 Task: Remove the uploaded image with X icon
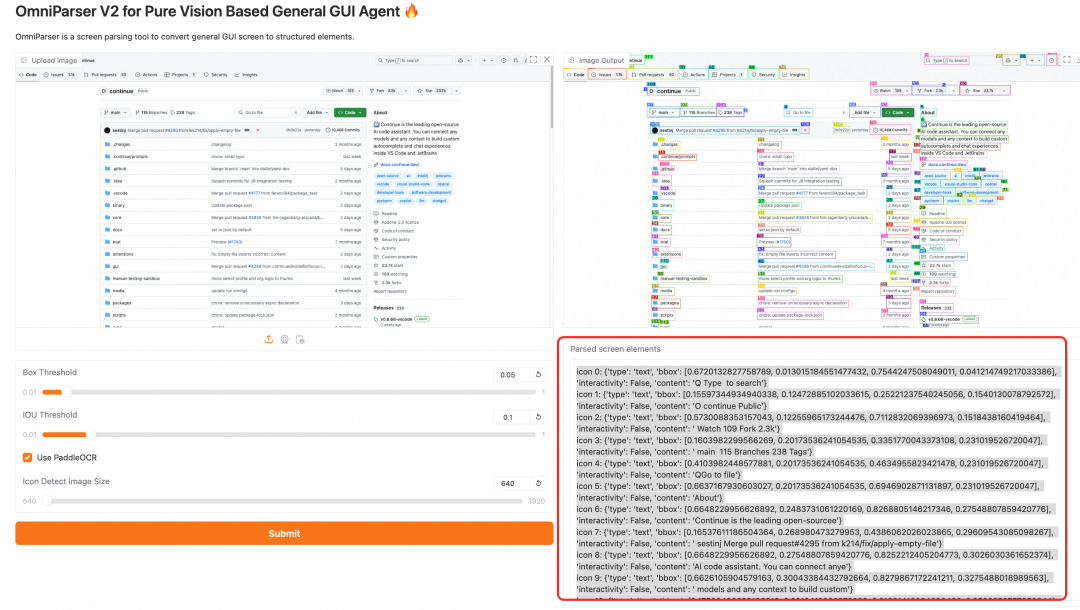[548, 60]
